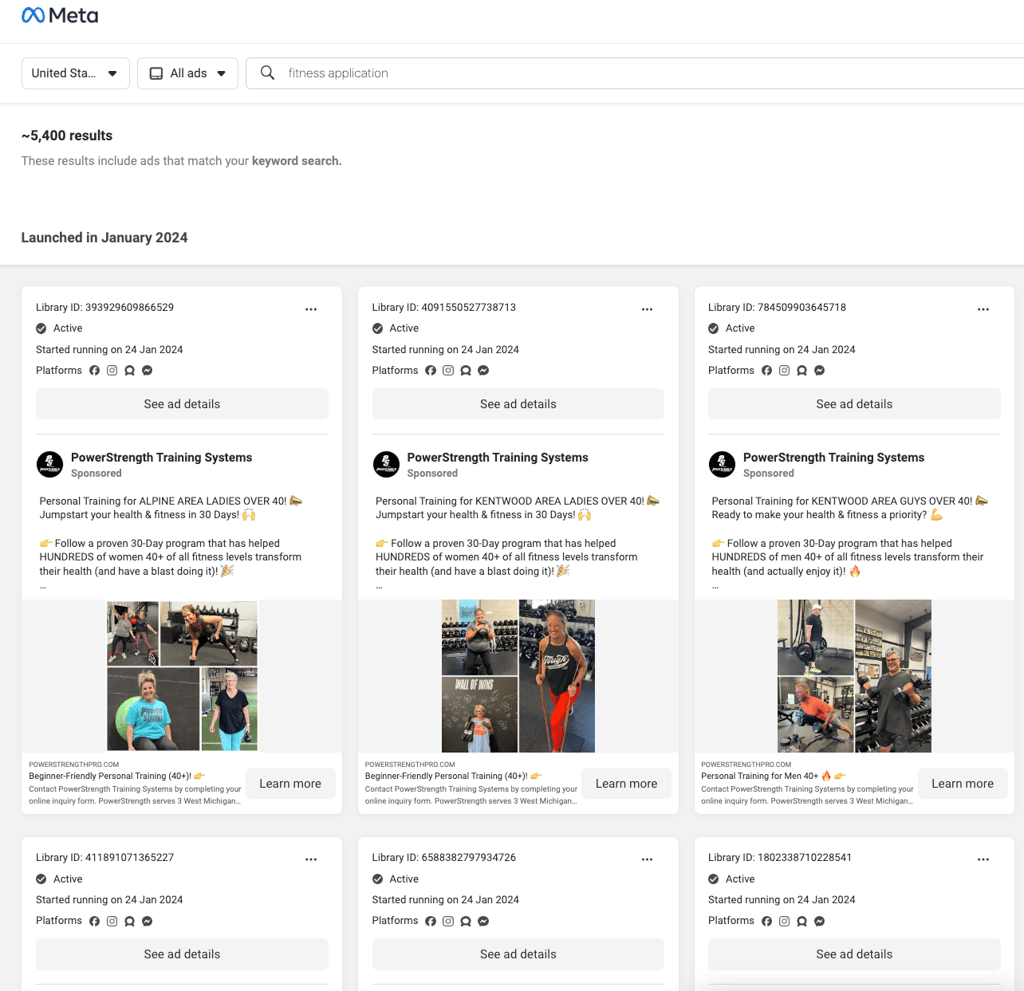1024x991 pixels.
Task: Click Active status icon on ad 784509903645718
Action: (713, 328)
